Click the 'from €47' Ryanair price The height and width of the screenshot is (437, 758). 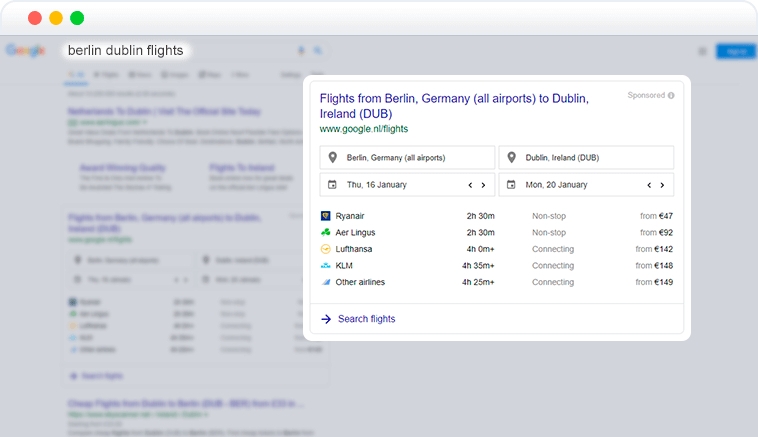tap(656, 216)
